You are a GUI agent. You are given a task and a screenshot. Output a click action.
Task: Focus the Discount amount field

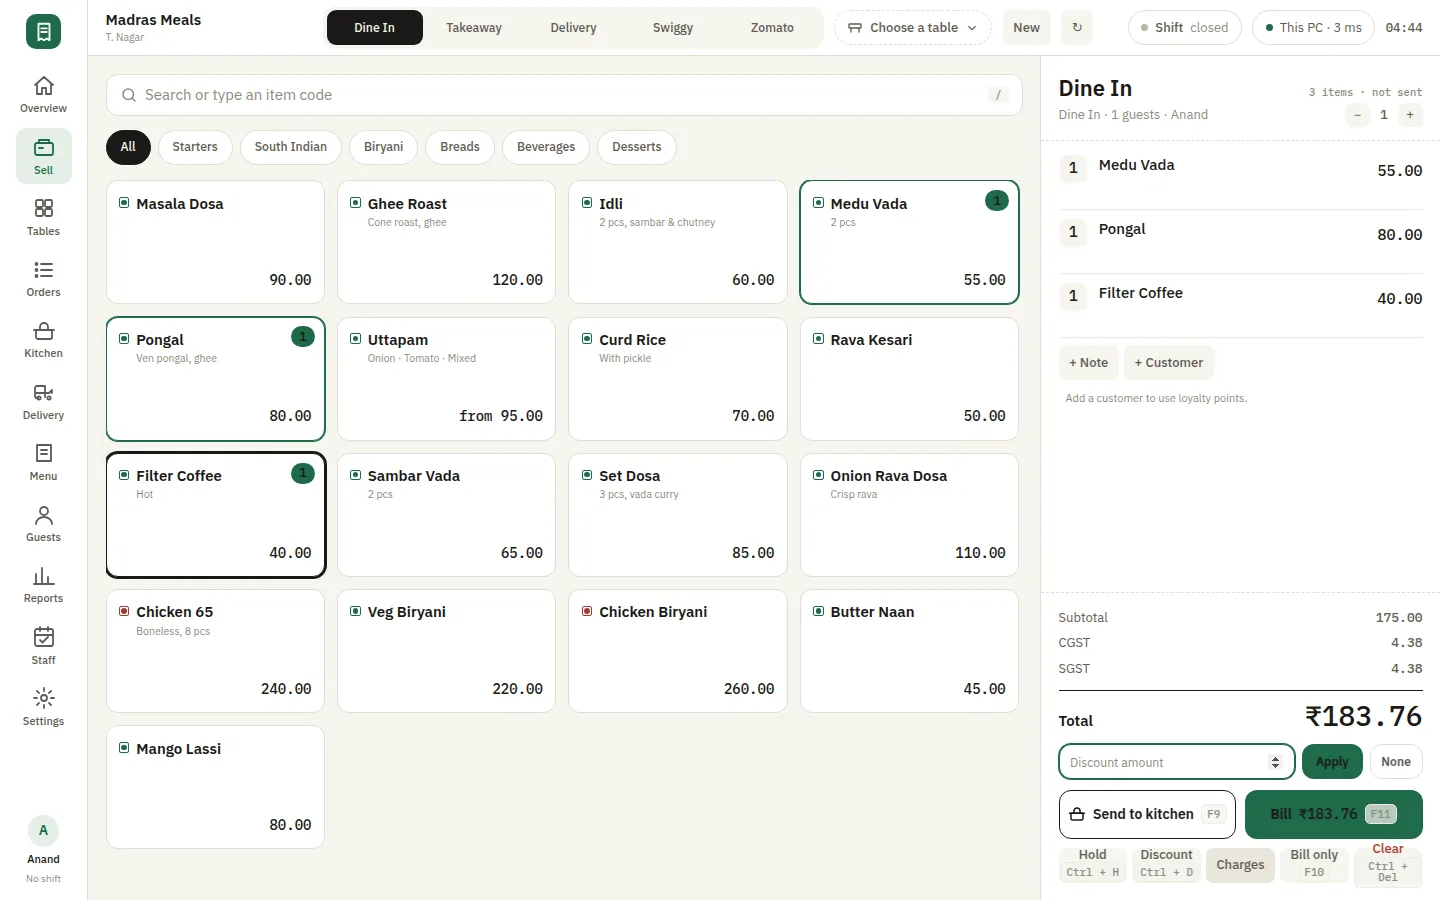(x=1177, y=762)
